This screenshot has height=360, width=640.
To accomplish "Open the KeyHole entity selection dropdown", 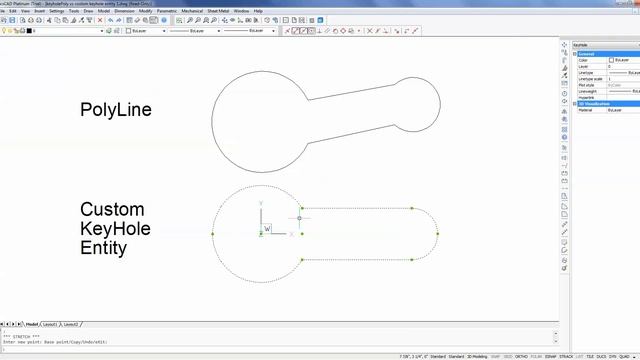I will [606, 45].
